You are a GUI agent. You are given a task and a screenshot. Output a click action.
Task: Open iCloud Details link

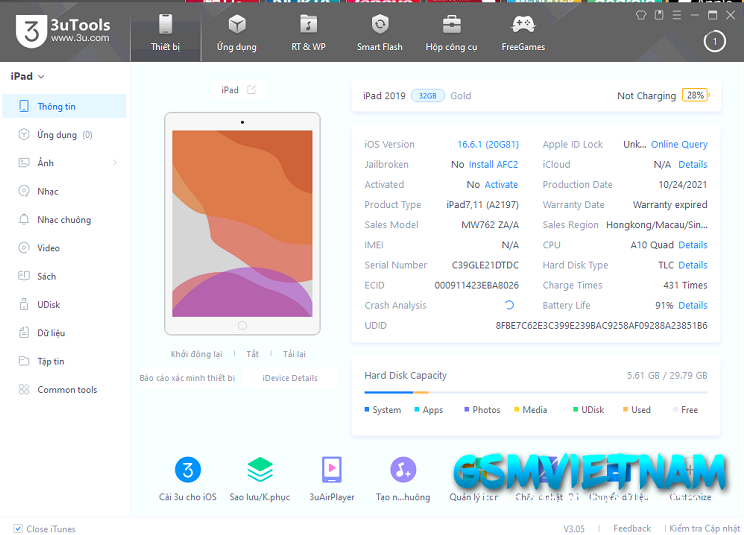[693, 165]
